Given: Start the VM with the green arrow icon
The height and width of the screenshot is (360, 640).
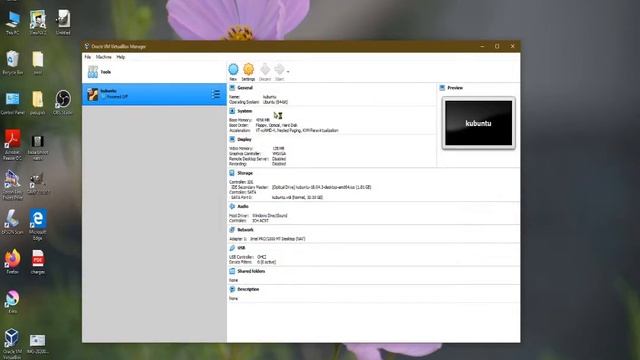Looking at the screenshot, I should click(x=279, y=69).
